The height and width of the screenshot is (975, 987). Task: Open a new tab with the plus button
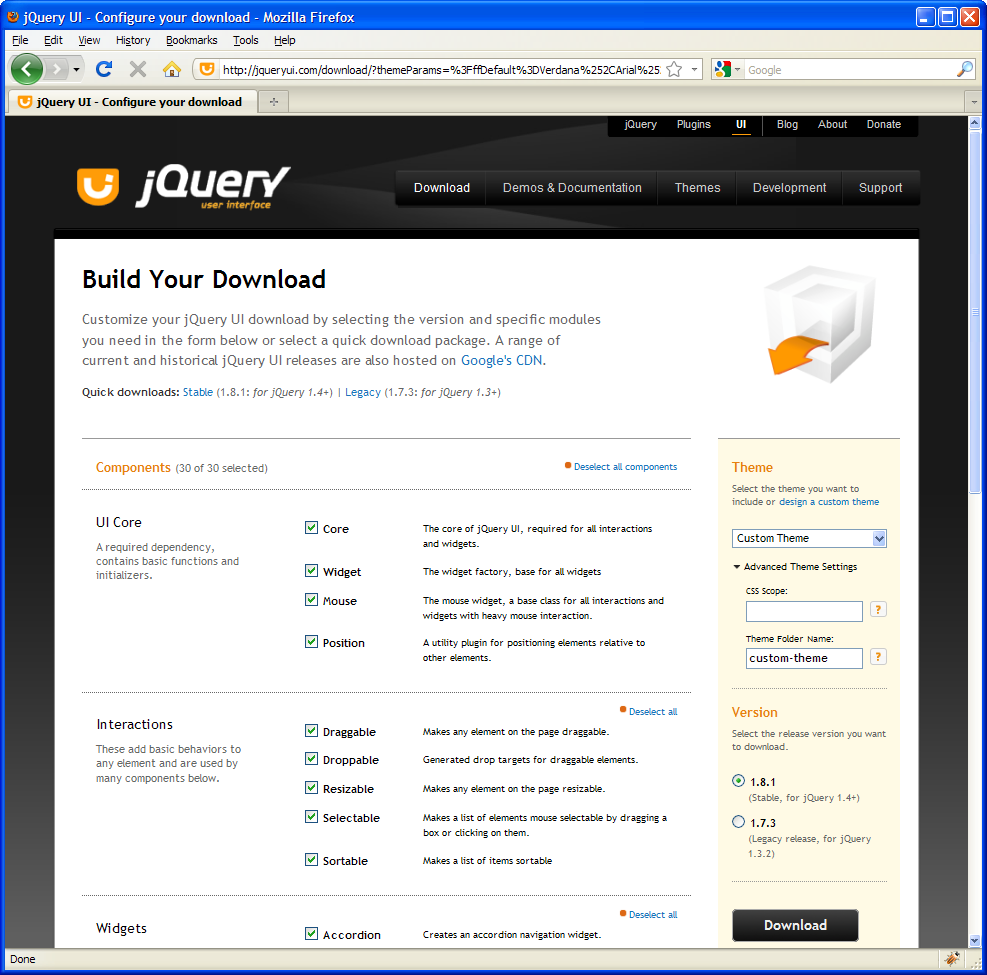(274, 101)
